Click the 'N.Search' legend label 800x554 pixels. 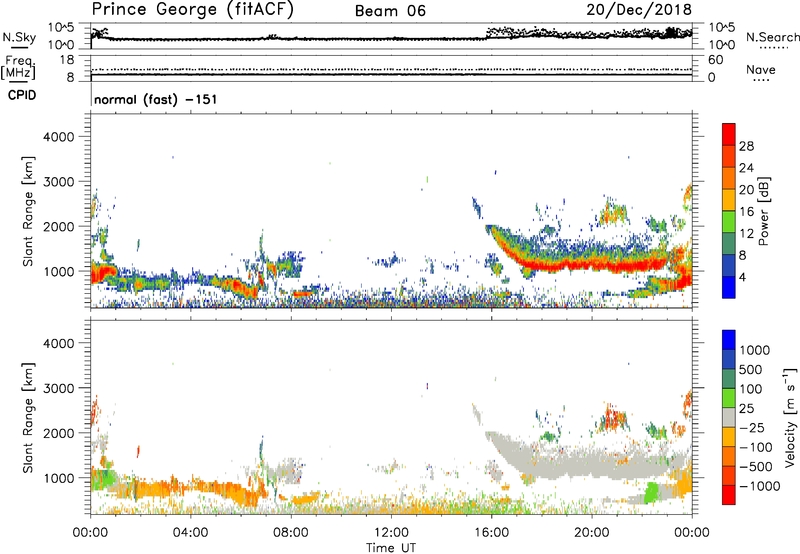773,37
